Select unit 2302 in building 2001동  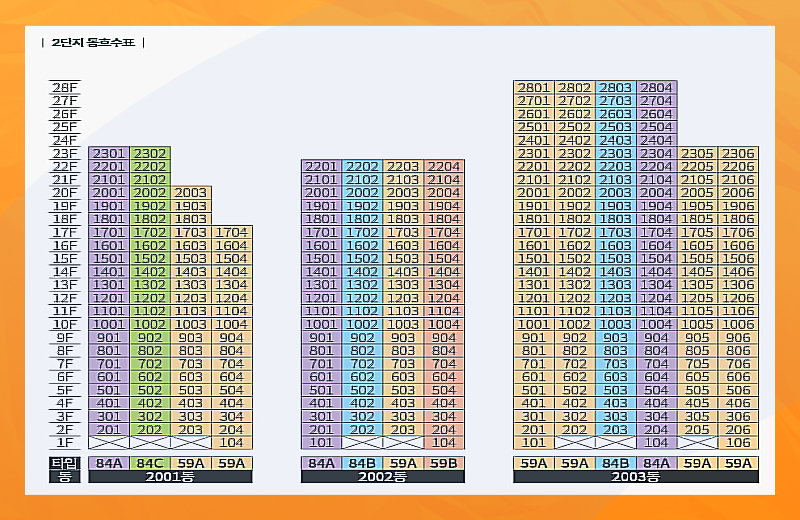point(150,153)
